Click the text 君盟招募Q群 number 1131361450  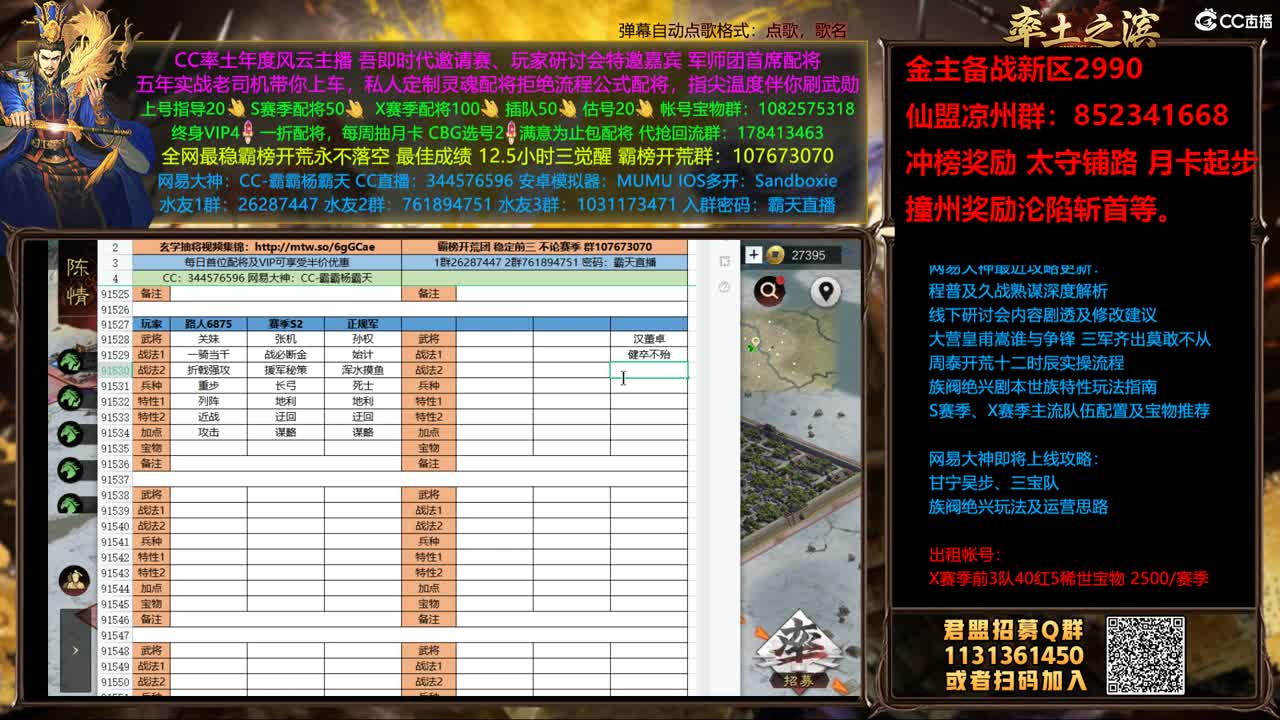point(1015,655)
